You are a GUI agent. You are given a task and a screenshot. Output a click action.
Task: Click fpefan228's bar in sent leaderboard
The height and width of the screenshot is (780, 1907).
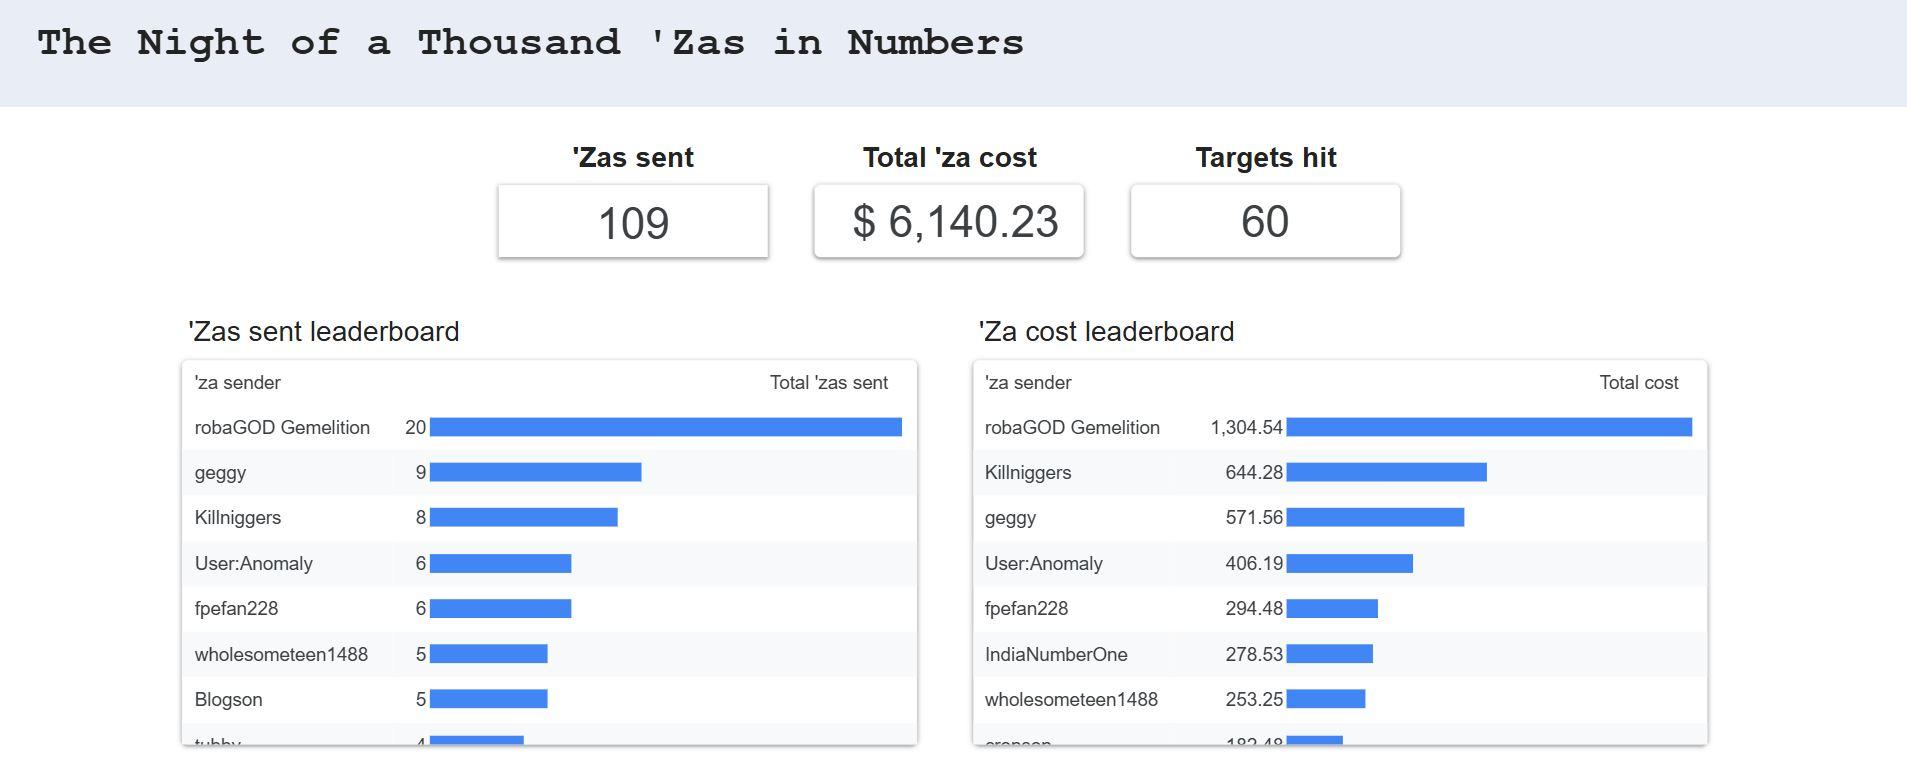tap(500, 609)
